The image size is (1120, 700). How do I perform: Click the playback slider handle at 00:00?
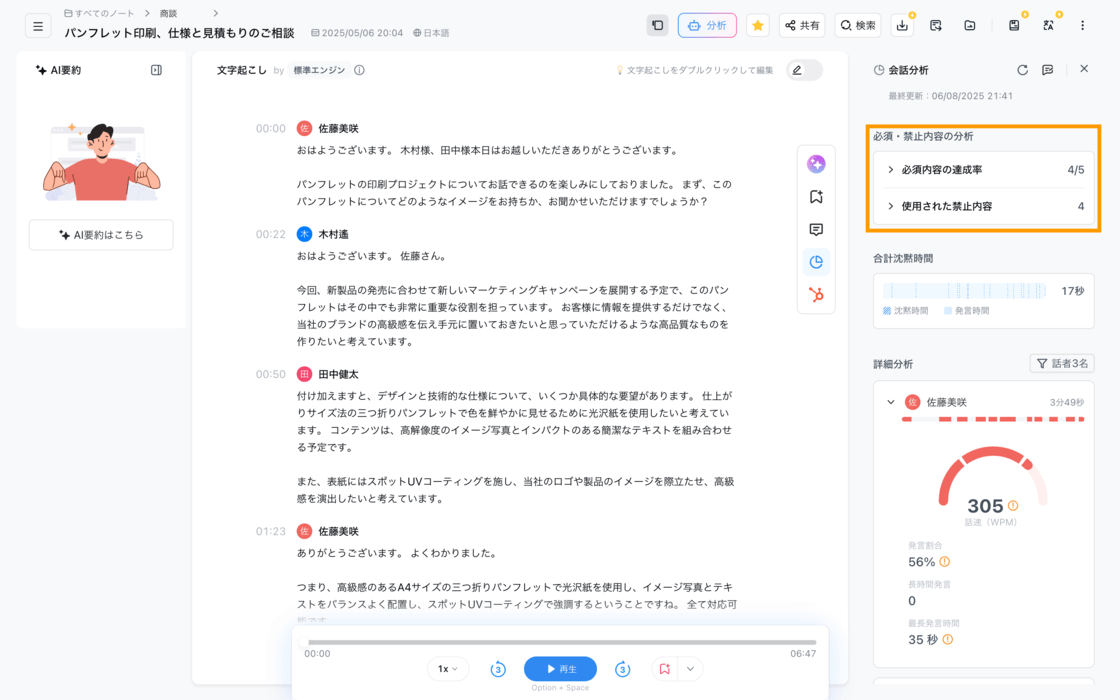pos(305,642)
